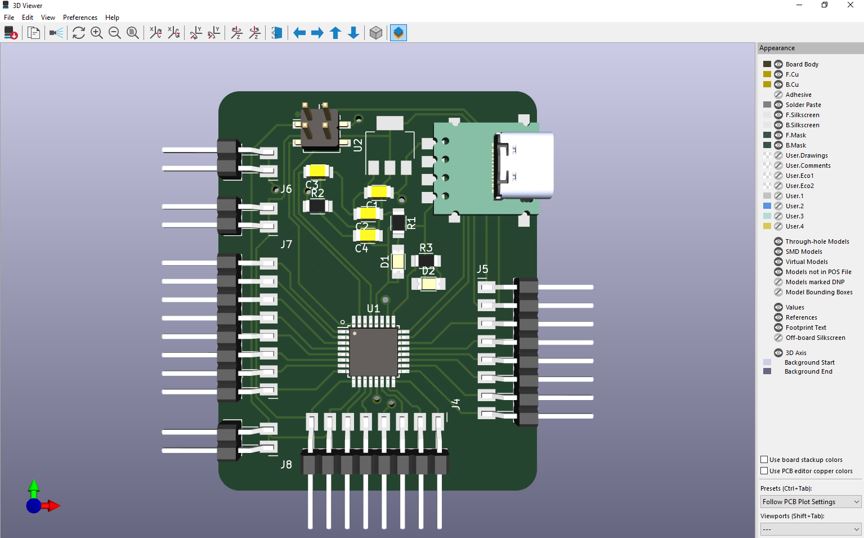
Task: Enable Use PCB editor copper colors
Action: coord(764,471)
